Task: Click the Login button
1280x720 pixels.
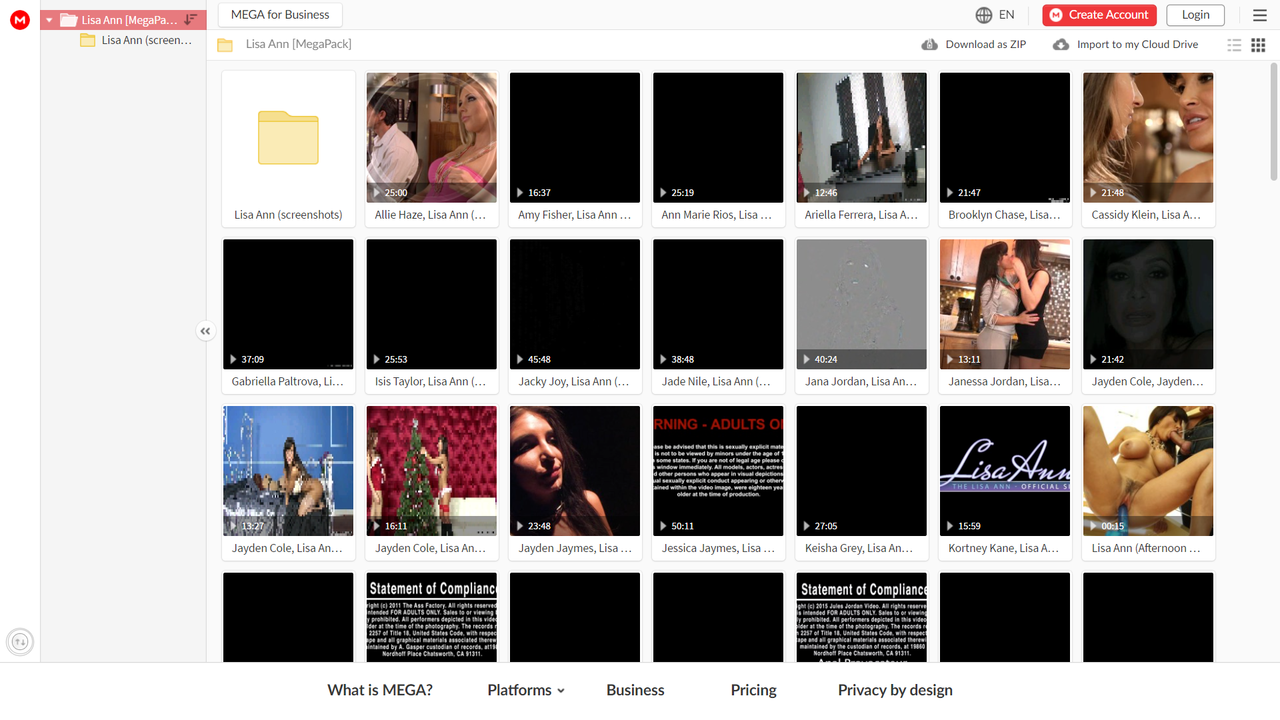Action: pos(1195,15)
